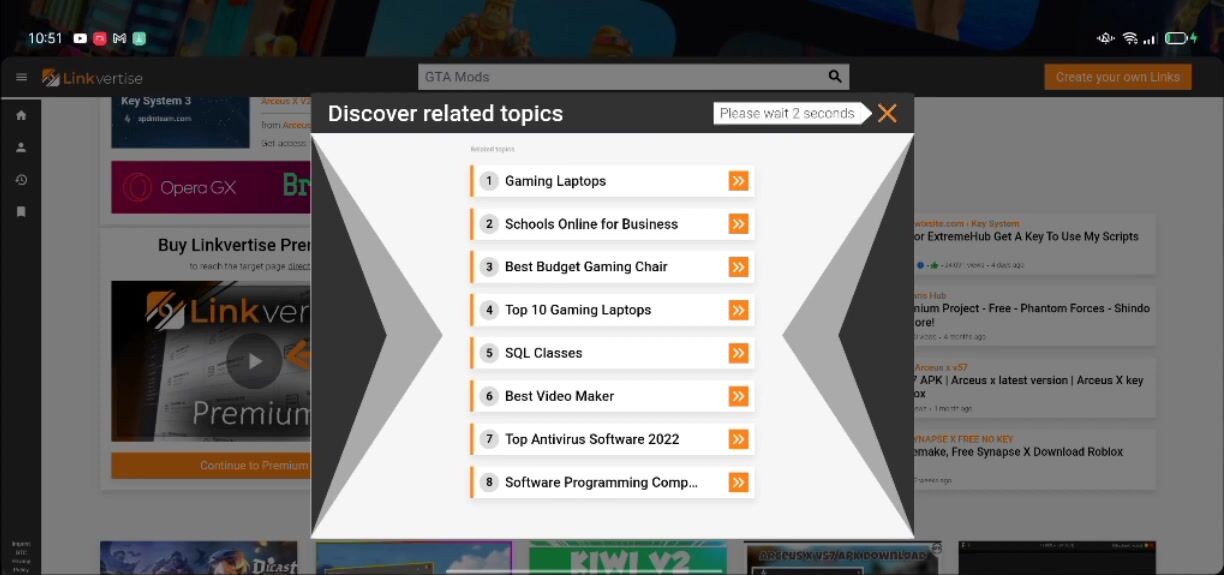
Task: Open the Arceus XV57 APK Download thumbnail
Action: pos(843,558)
